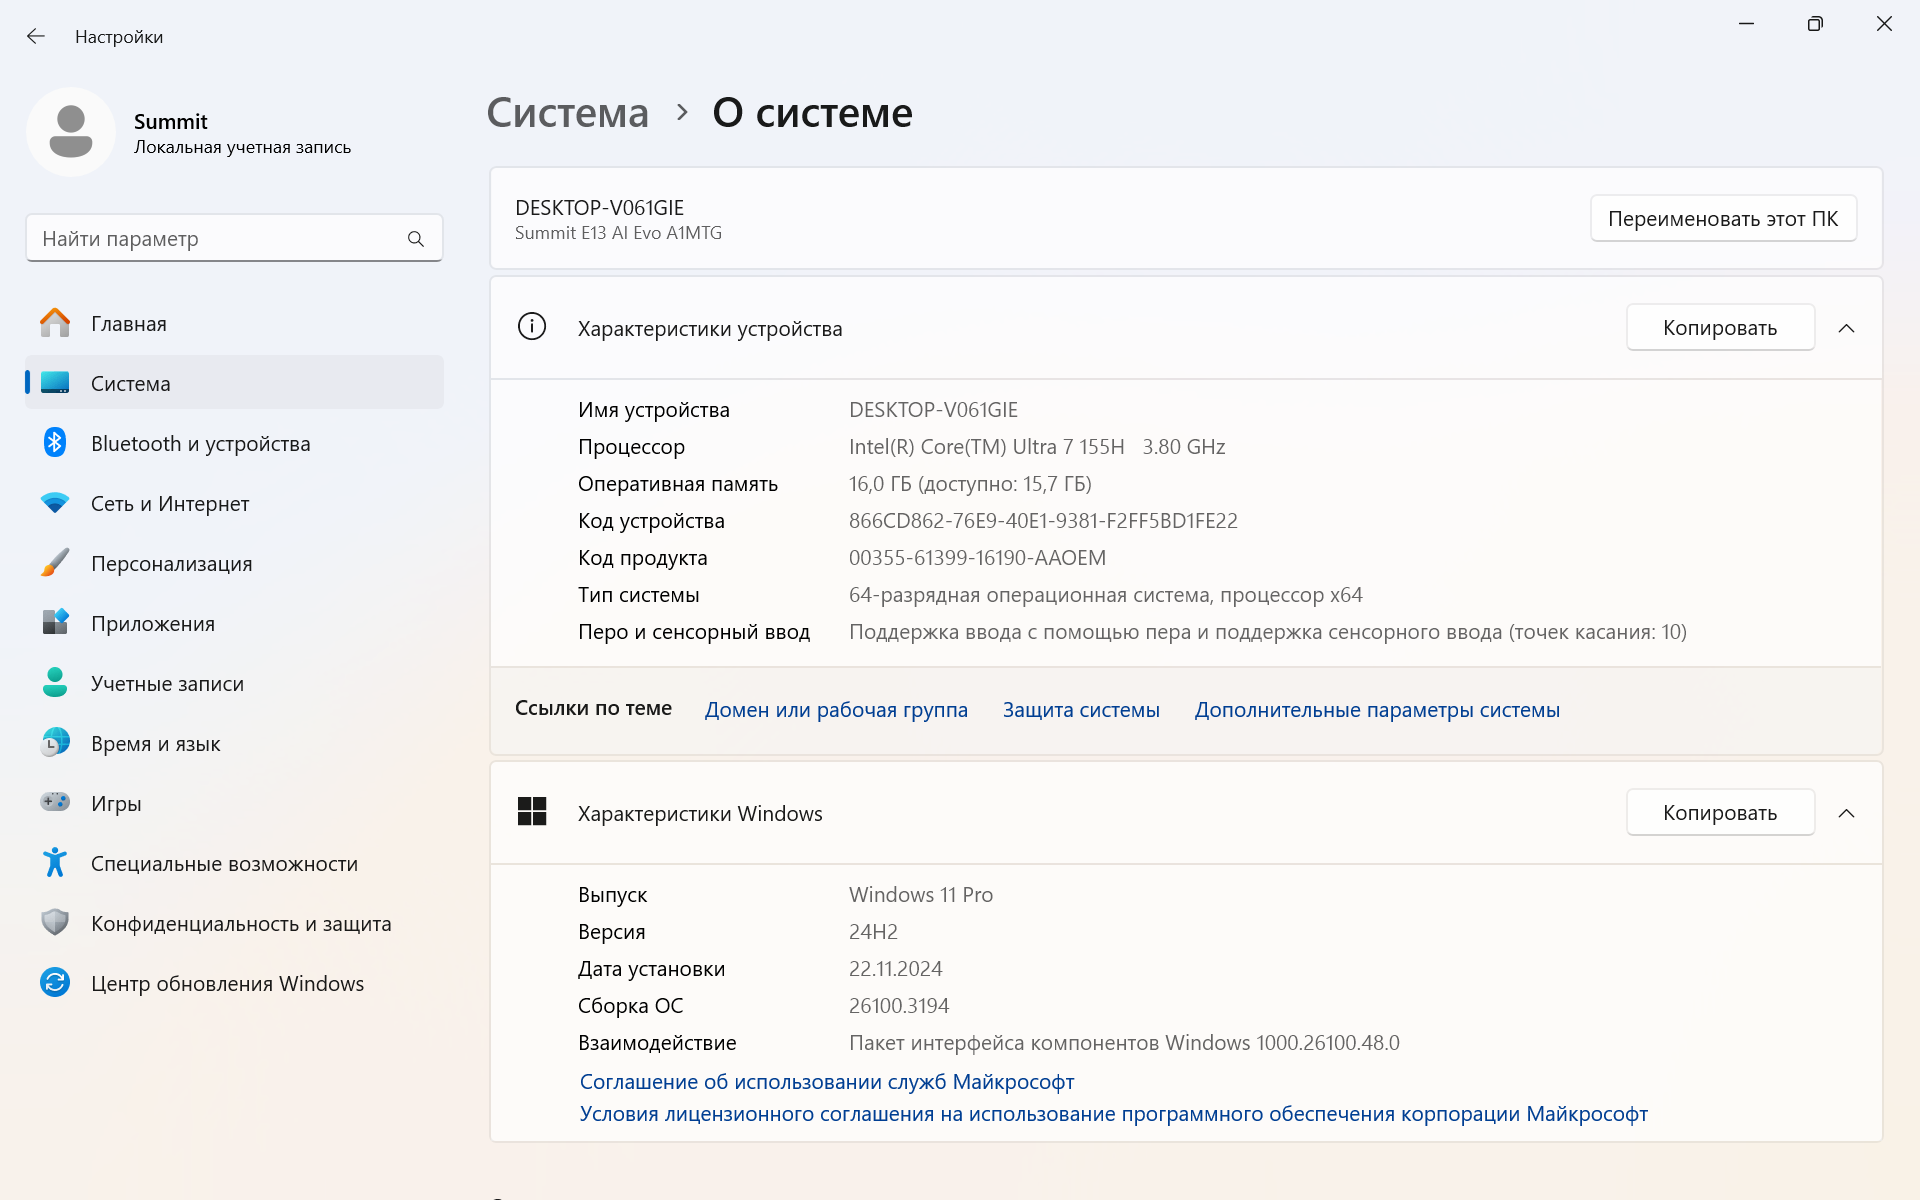Click the minimize window button
Image resolution: width=1920 pixels, height=1200 pixels.
click(1746, 24)
